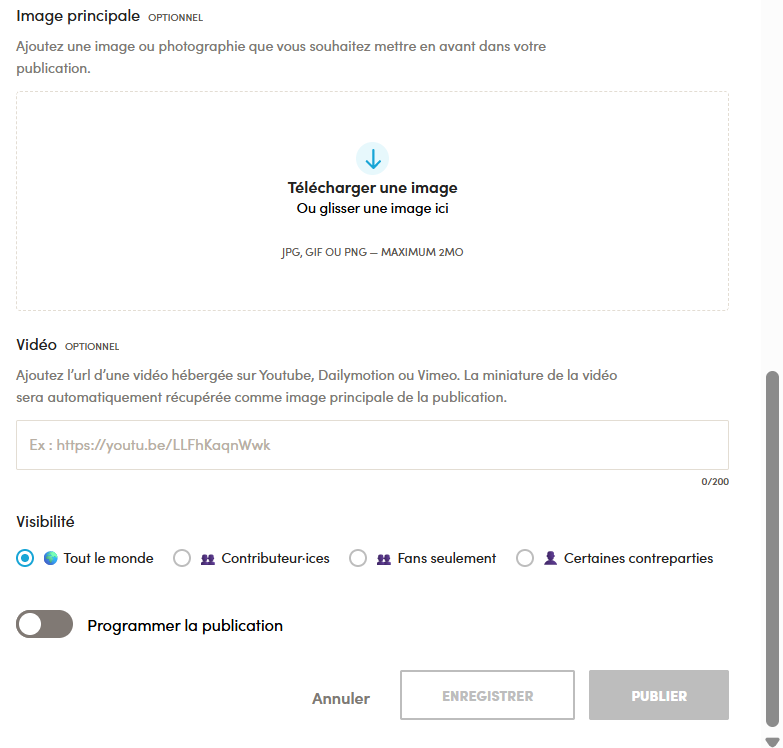Select the Contributeur·ices radio button

(x=182, y=558)
